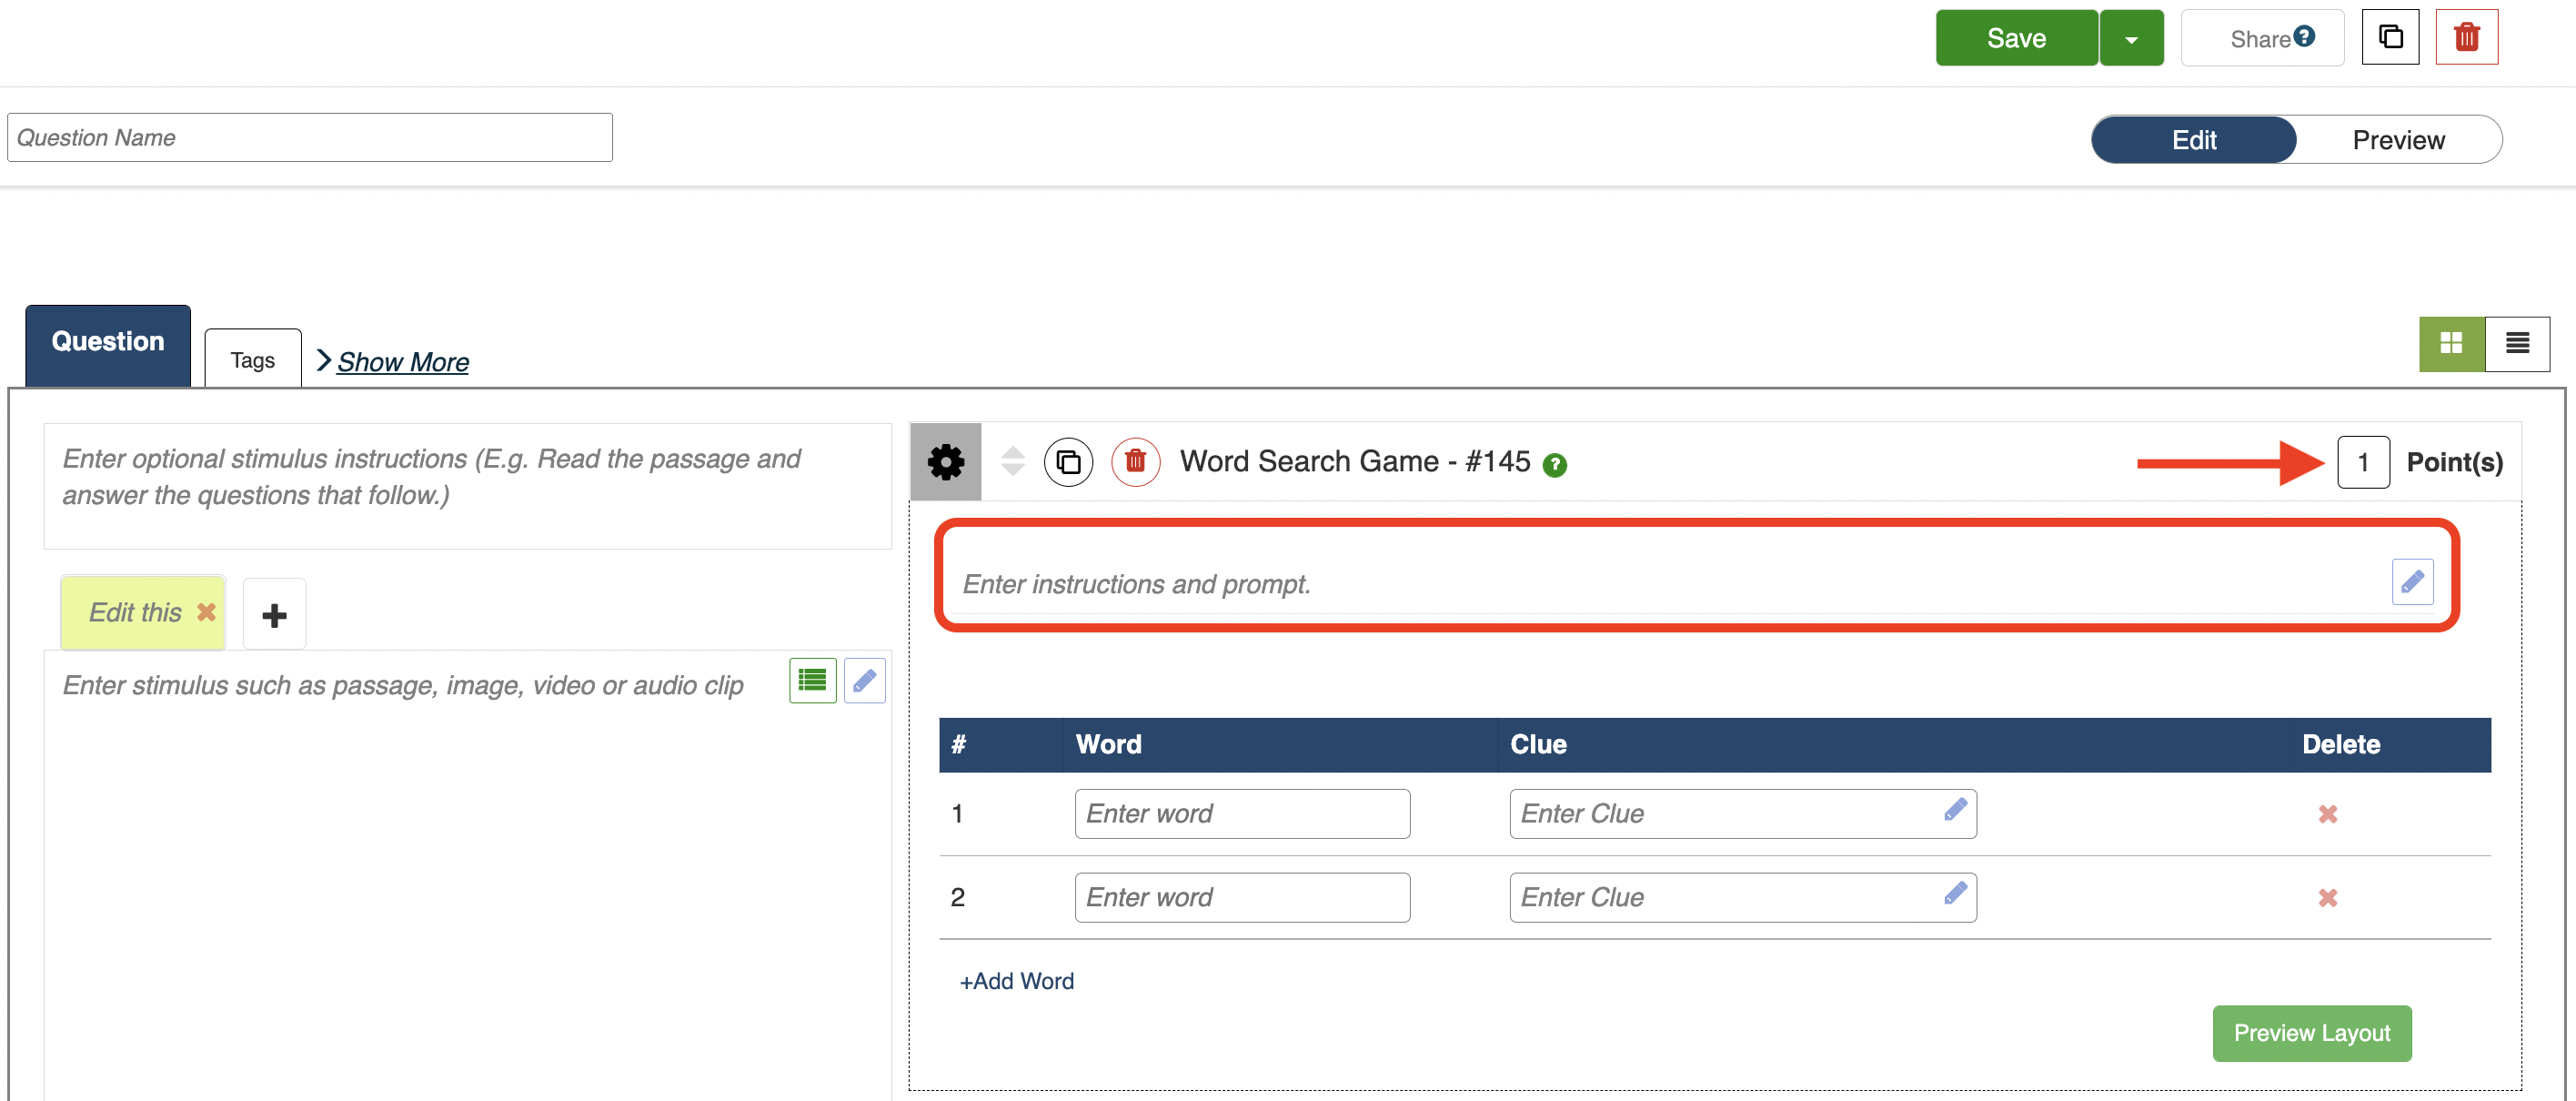Click the copy icon beside Share
2576x1101 pixels.
[2390, 38]
